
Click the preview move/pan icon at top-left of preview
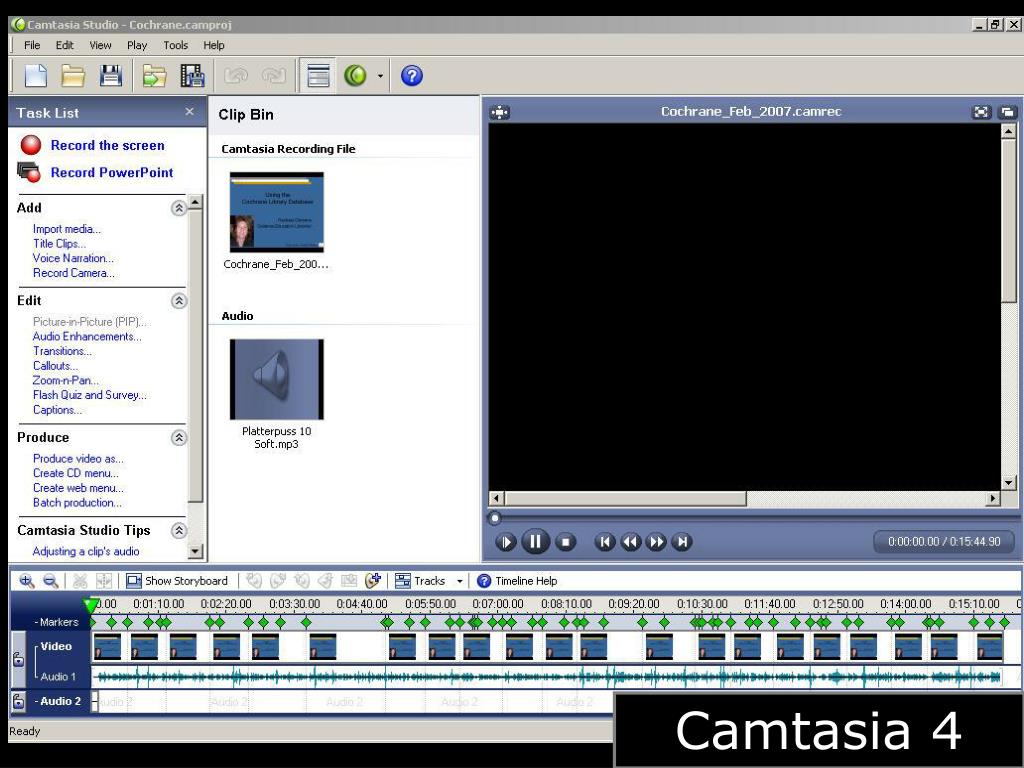(x=500, y=112)
